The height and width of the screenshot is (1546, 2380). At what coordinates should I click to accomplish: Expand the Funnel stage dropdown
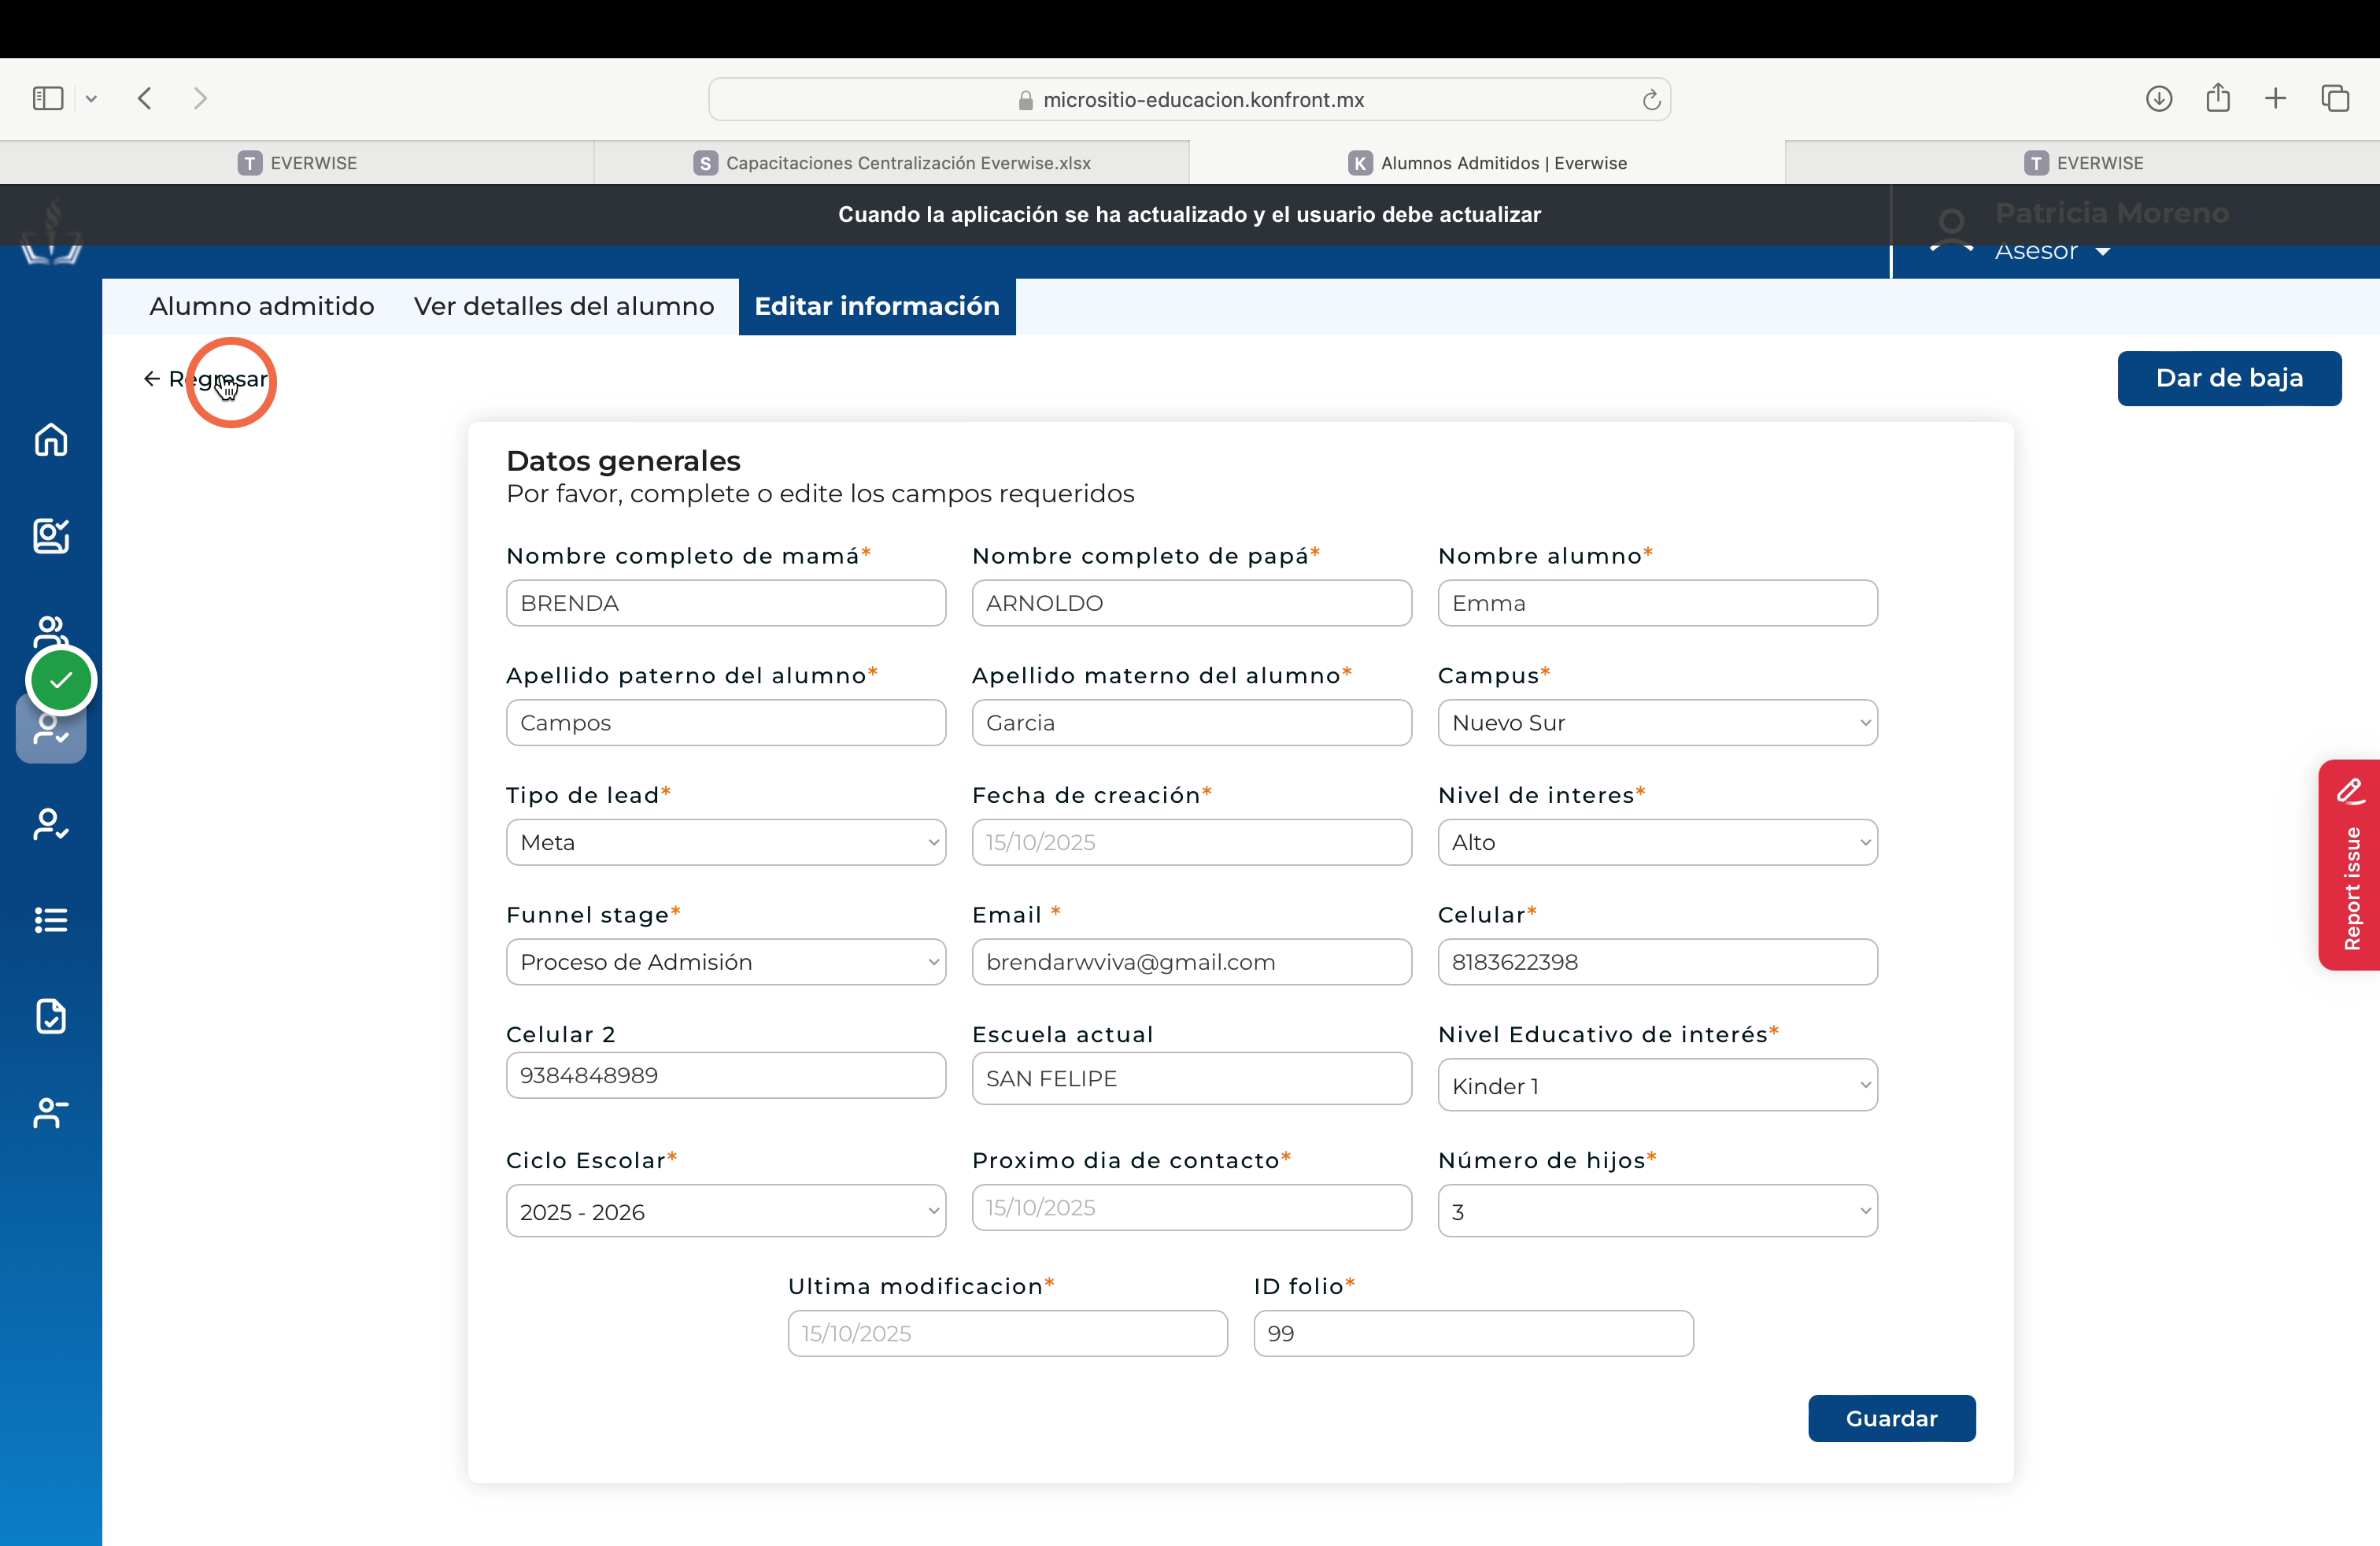tap(726, 962)
